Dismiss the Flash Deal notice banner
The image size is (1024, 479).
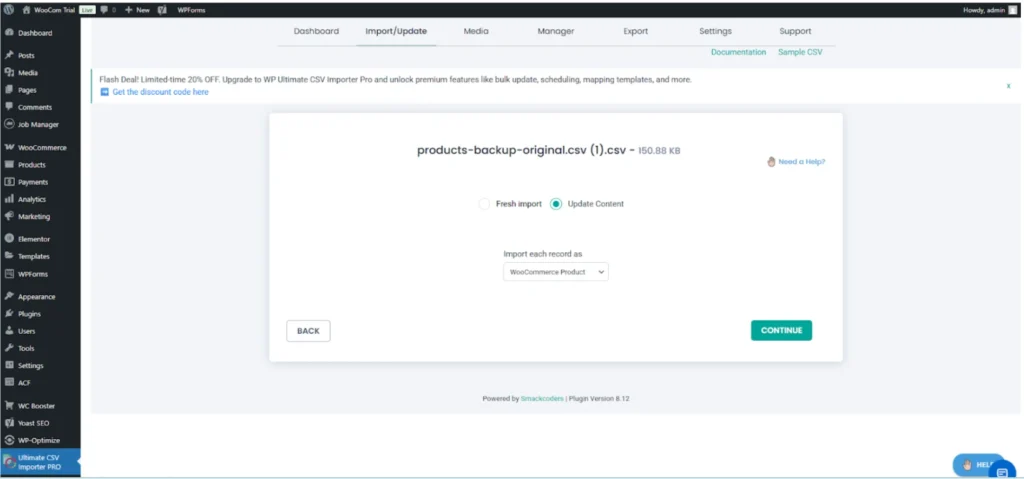1008,86
